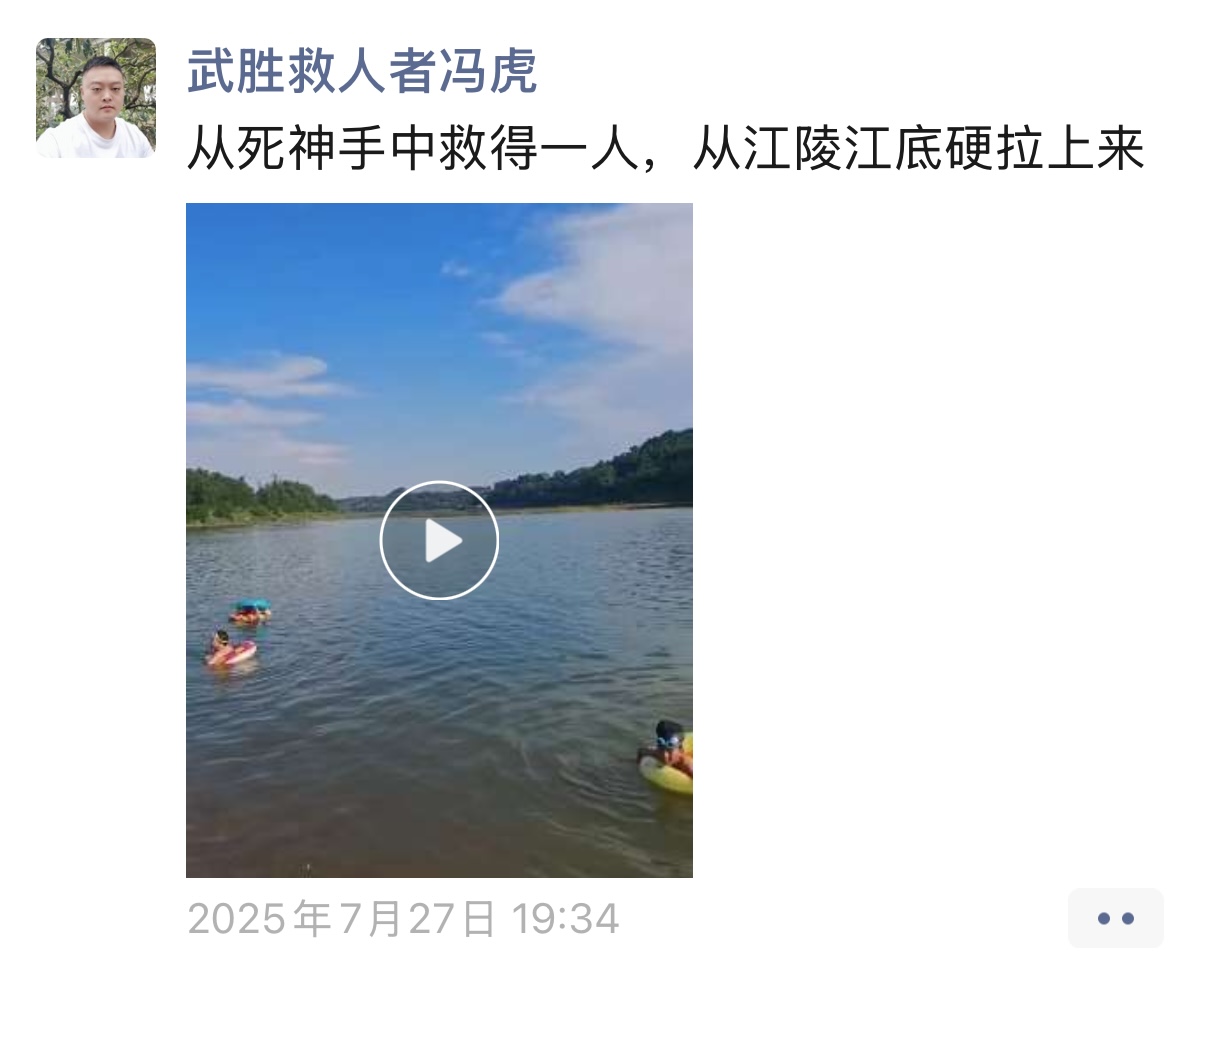Click the 19:34 time label

(565, 918)
